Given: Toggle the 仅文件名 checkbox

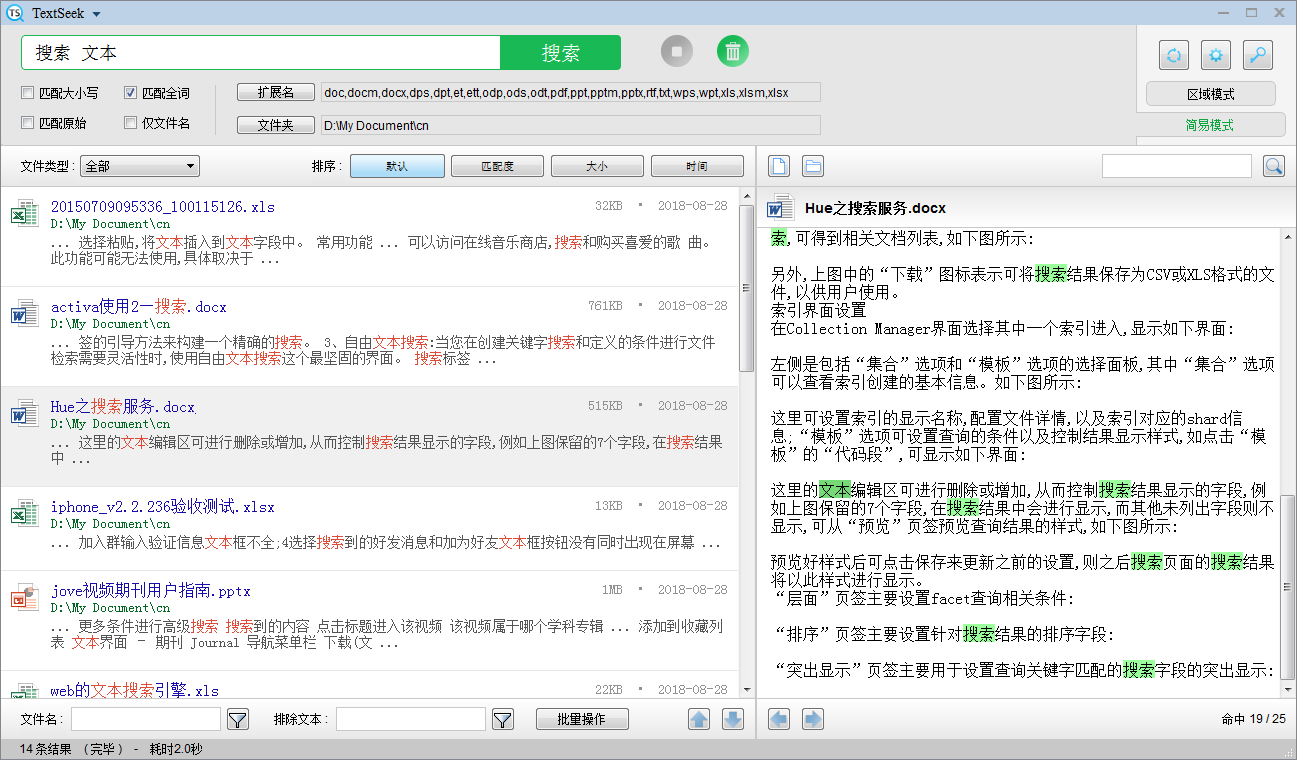Looking at the screenshot, I should (x=130, y=123).
